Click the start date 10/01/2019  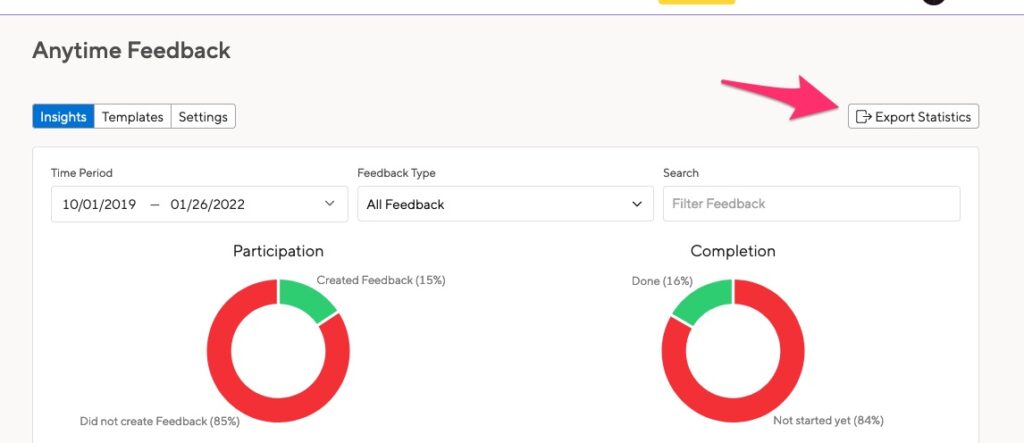pos(99,205)
